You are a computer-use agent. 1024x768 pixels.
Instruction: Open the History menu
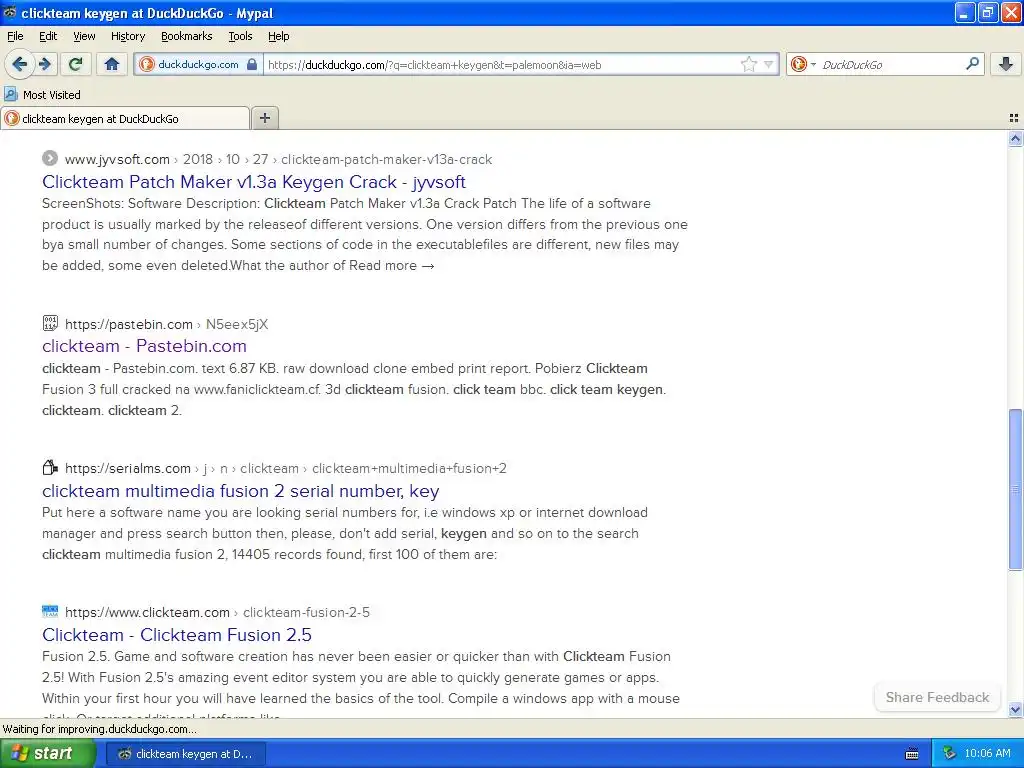click(128, 36)
